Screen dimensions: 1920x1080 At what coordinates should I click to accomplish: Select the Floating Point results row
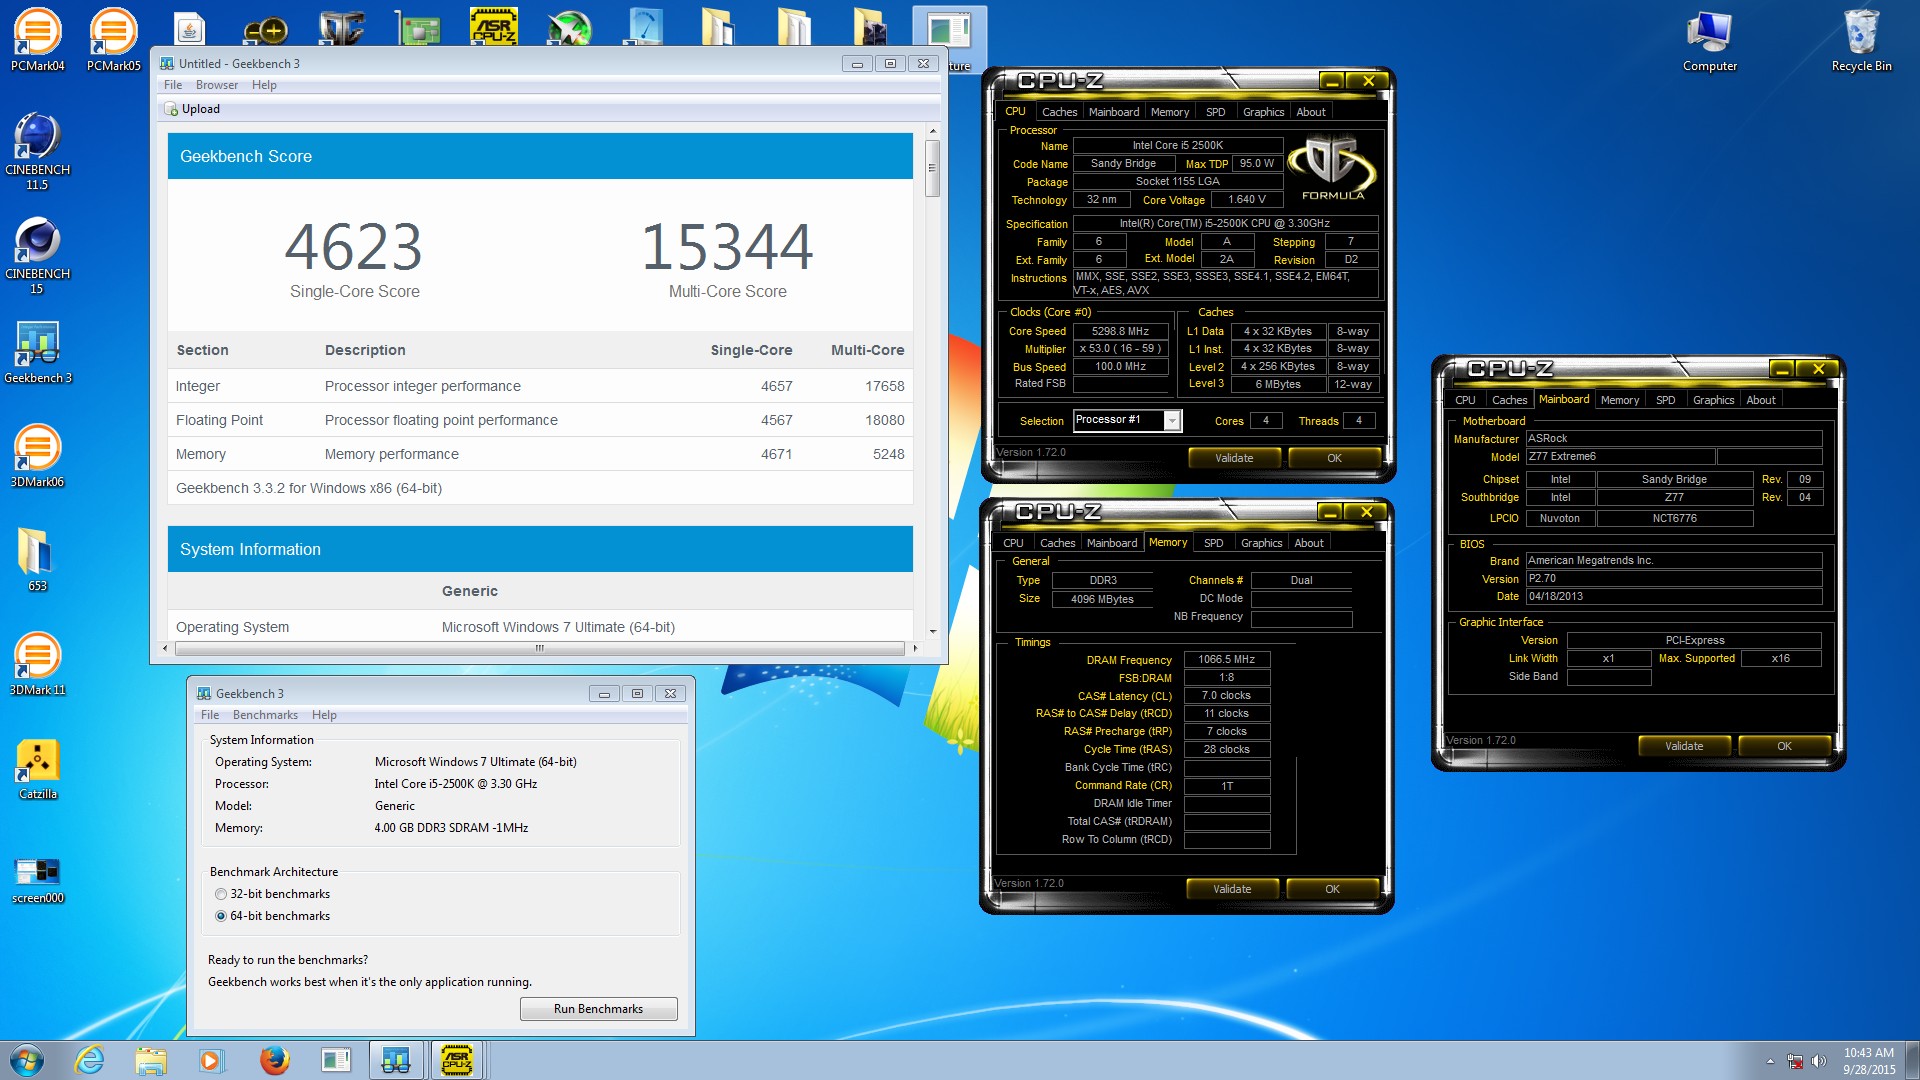(540, 420)
